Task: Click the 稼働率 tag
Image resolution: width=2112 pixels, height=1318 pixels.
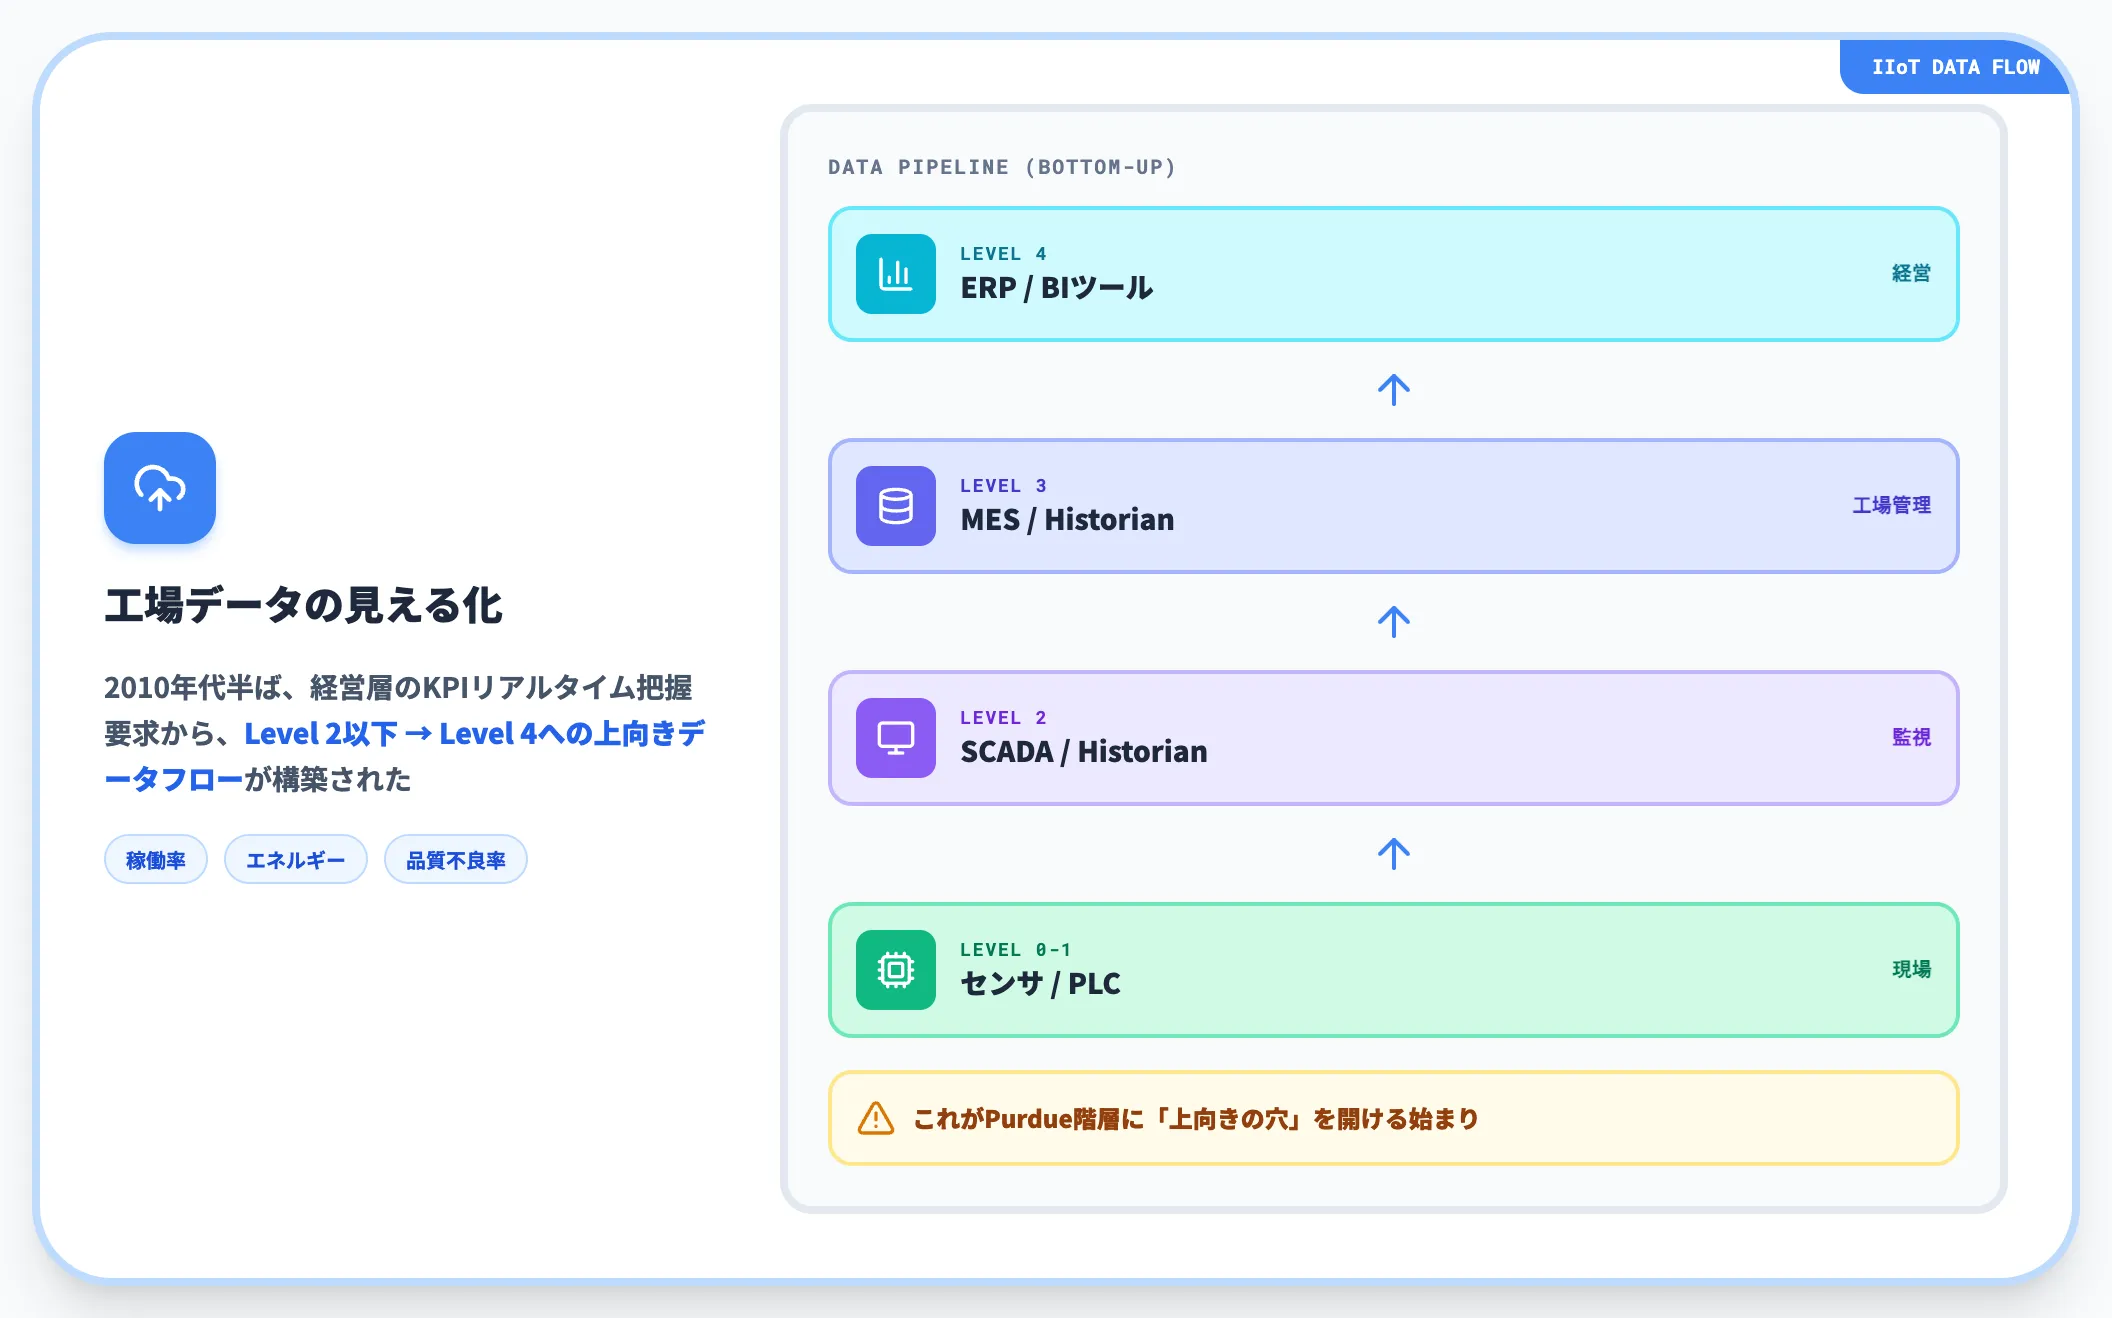Action: [x=156, y=860]
